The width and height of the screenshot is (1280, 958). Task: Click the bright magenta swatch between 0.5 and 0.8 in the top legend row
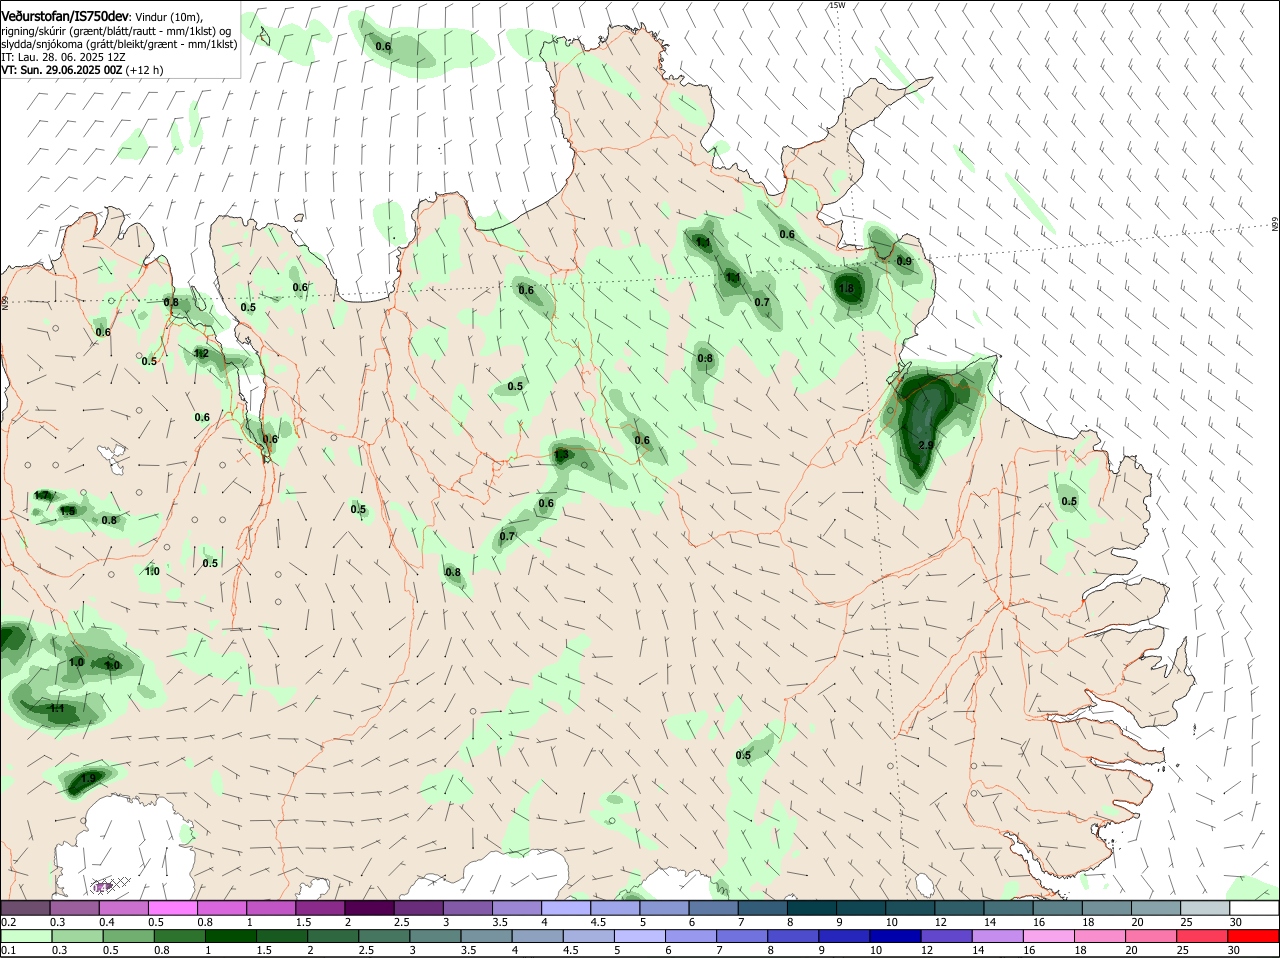click(x=172, y=908)
